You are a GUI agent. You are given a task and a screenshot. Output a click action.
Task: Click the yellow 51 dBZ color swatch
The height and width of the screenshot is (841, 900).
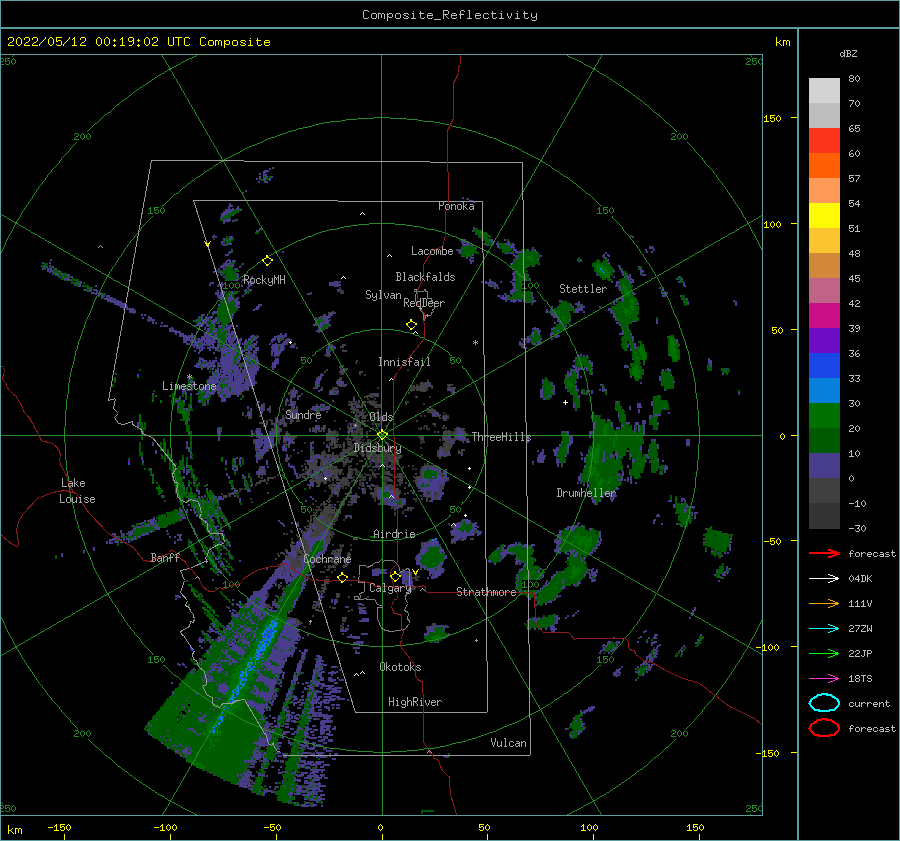(x=824, y=216)
